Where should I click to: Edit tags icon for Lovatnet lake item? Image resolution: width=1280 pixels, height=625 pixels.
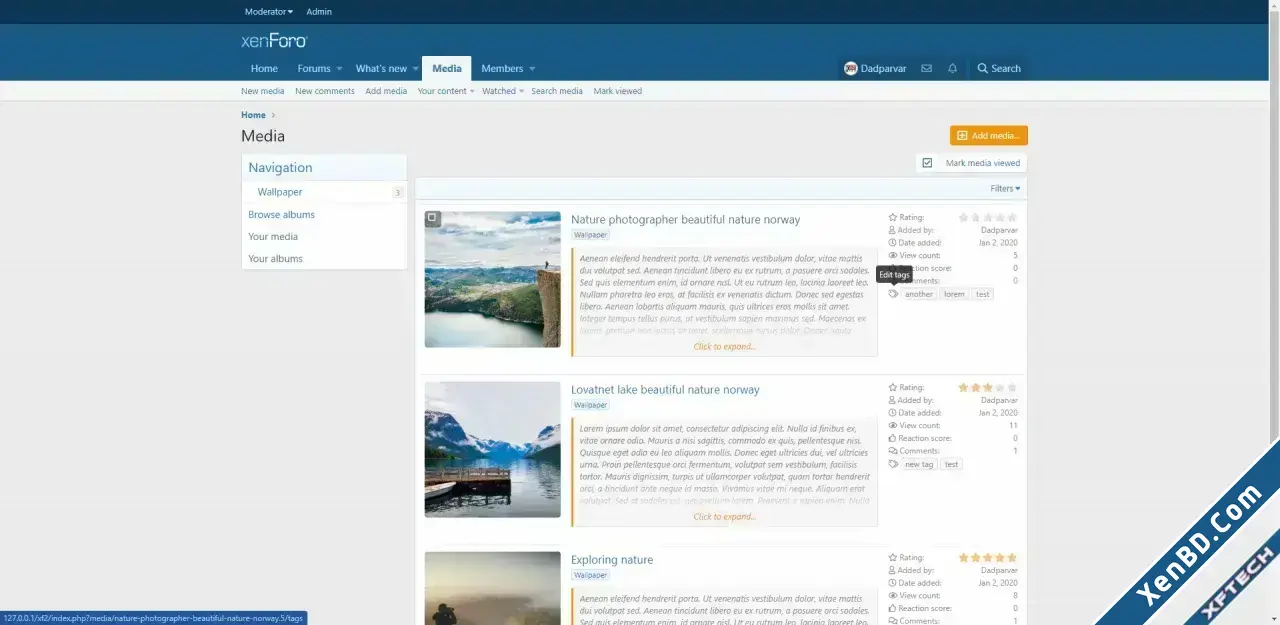[893, 464]
